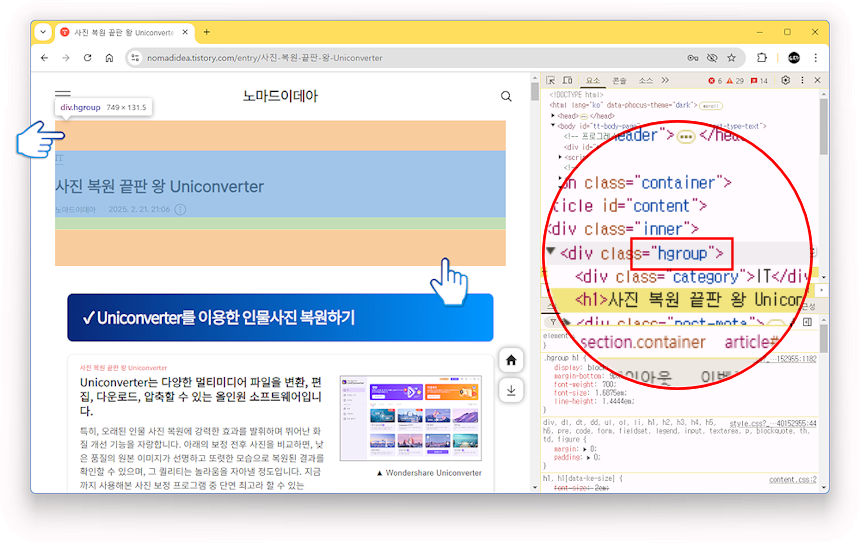
Task: Click the browser forward arrow
Action: (x=66, y=58)
